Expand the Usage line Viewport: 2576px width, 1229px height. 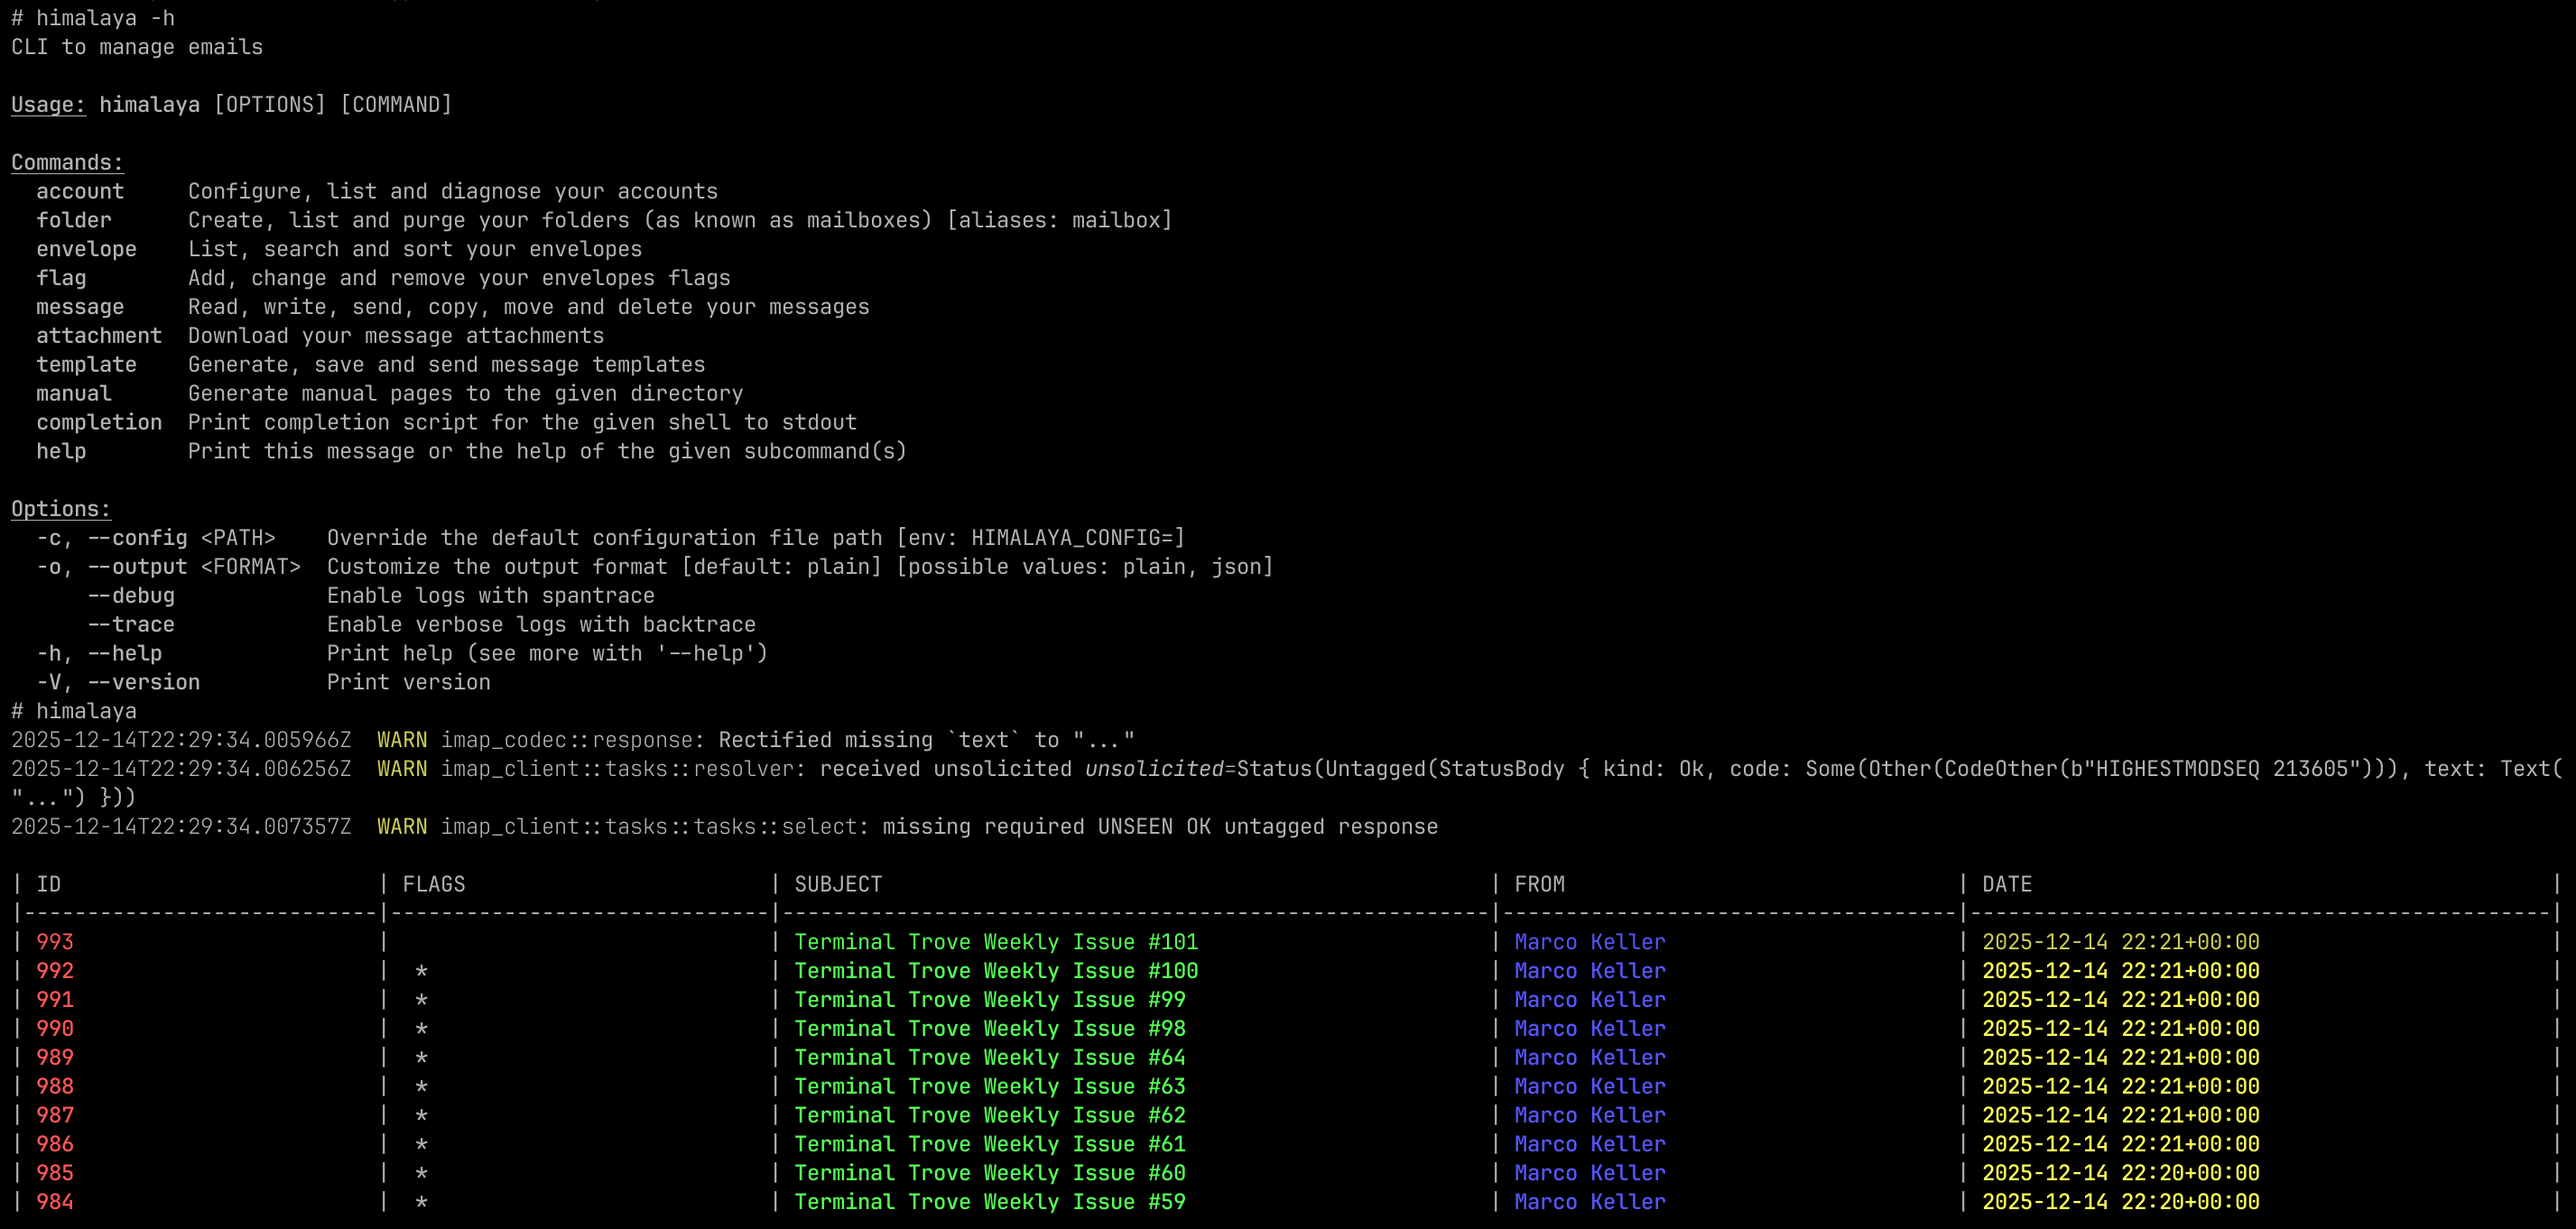tap(47, 103)
